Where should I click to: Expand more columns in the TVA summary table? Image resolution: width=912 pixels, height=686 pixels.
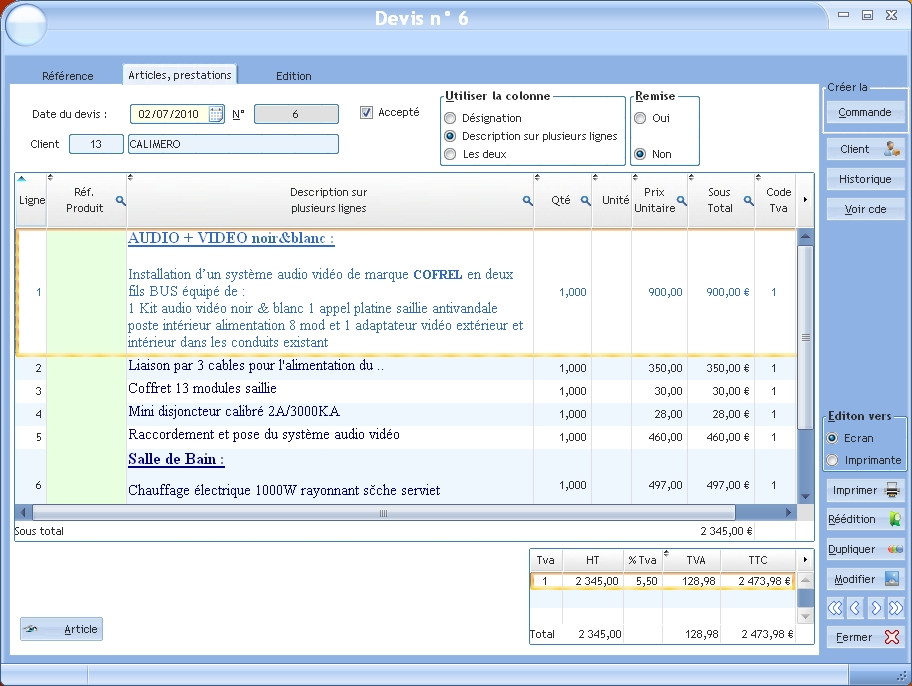point(805,559)
